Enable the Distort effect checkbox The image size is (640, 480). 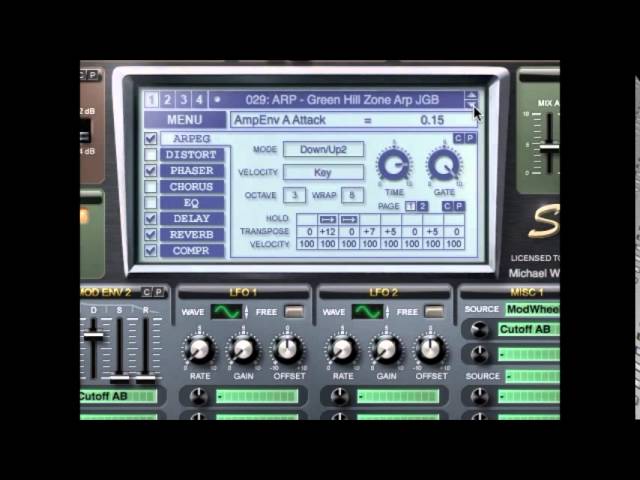151,155
